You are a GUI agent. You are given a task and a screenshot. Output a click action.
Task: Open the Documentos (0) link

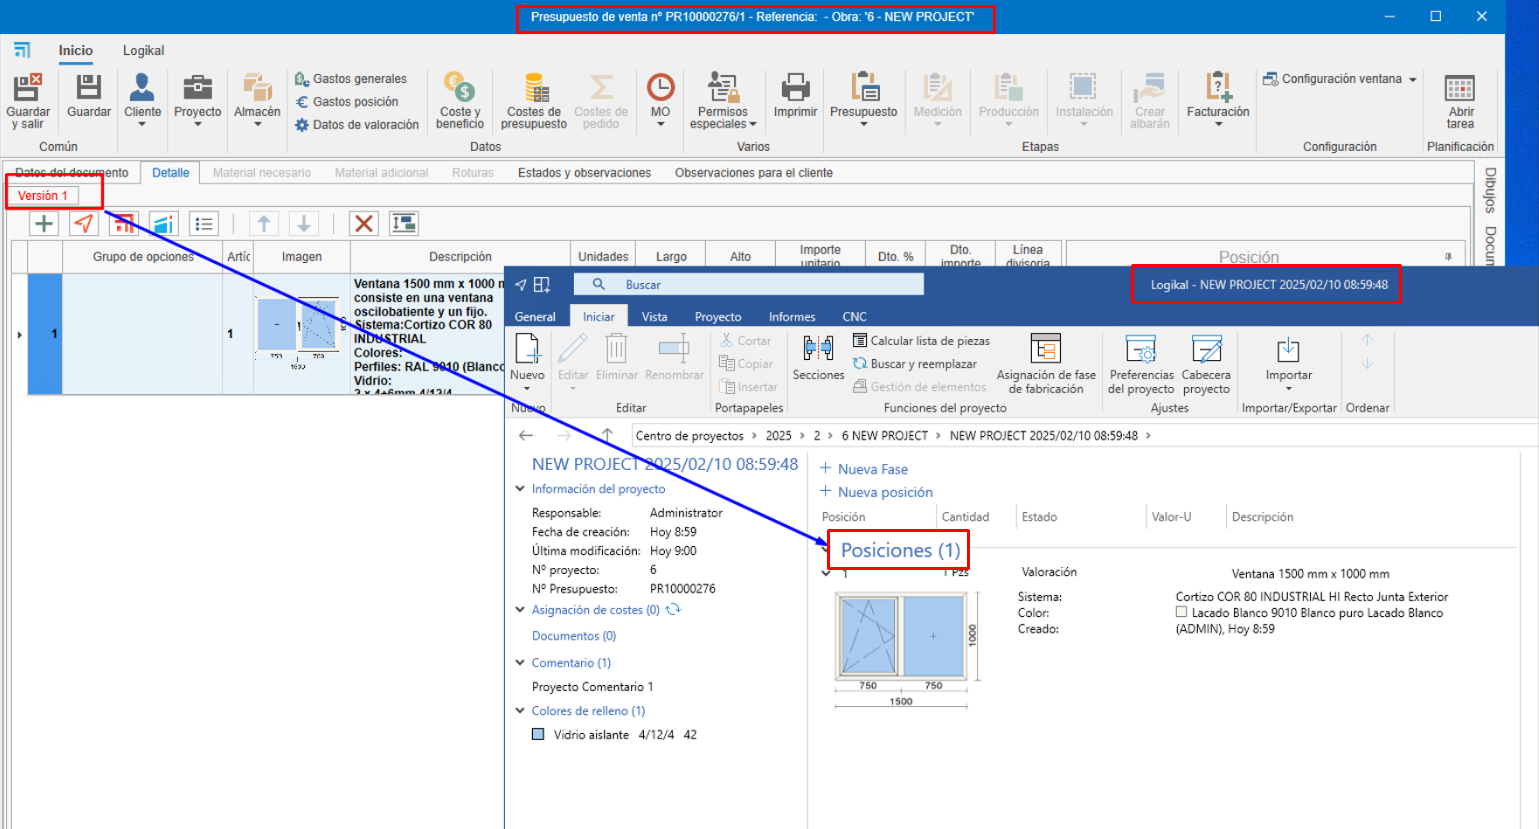click(x=574, y=636)
